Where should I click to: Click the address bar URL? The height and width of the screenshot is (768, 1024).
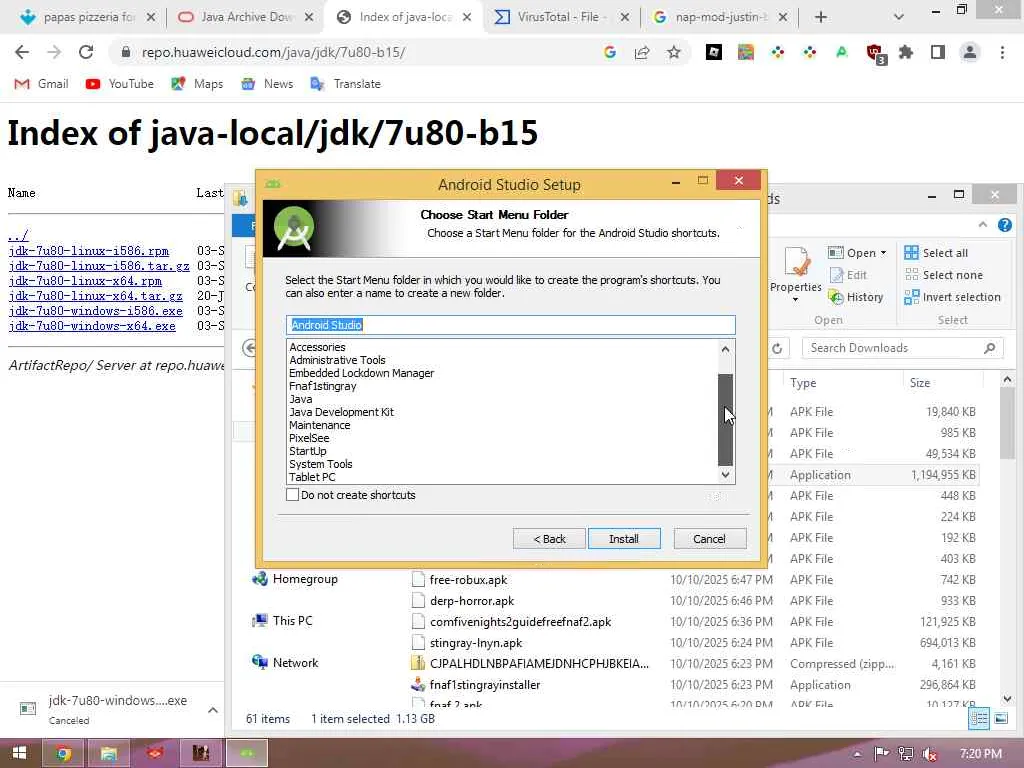pos(273,52)
